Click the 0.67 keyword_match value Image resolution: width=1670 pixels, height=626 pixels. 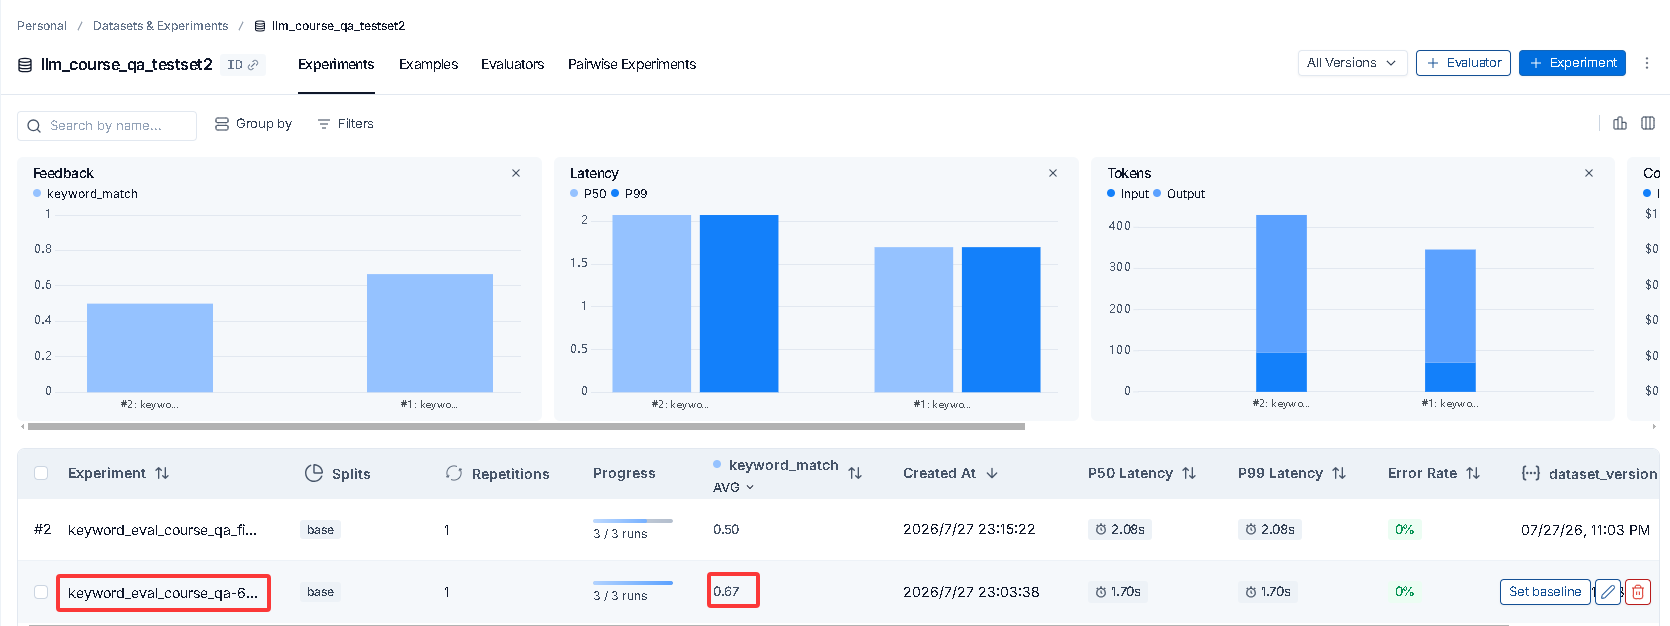click(726, 592)
